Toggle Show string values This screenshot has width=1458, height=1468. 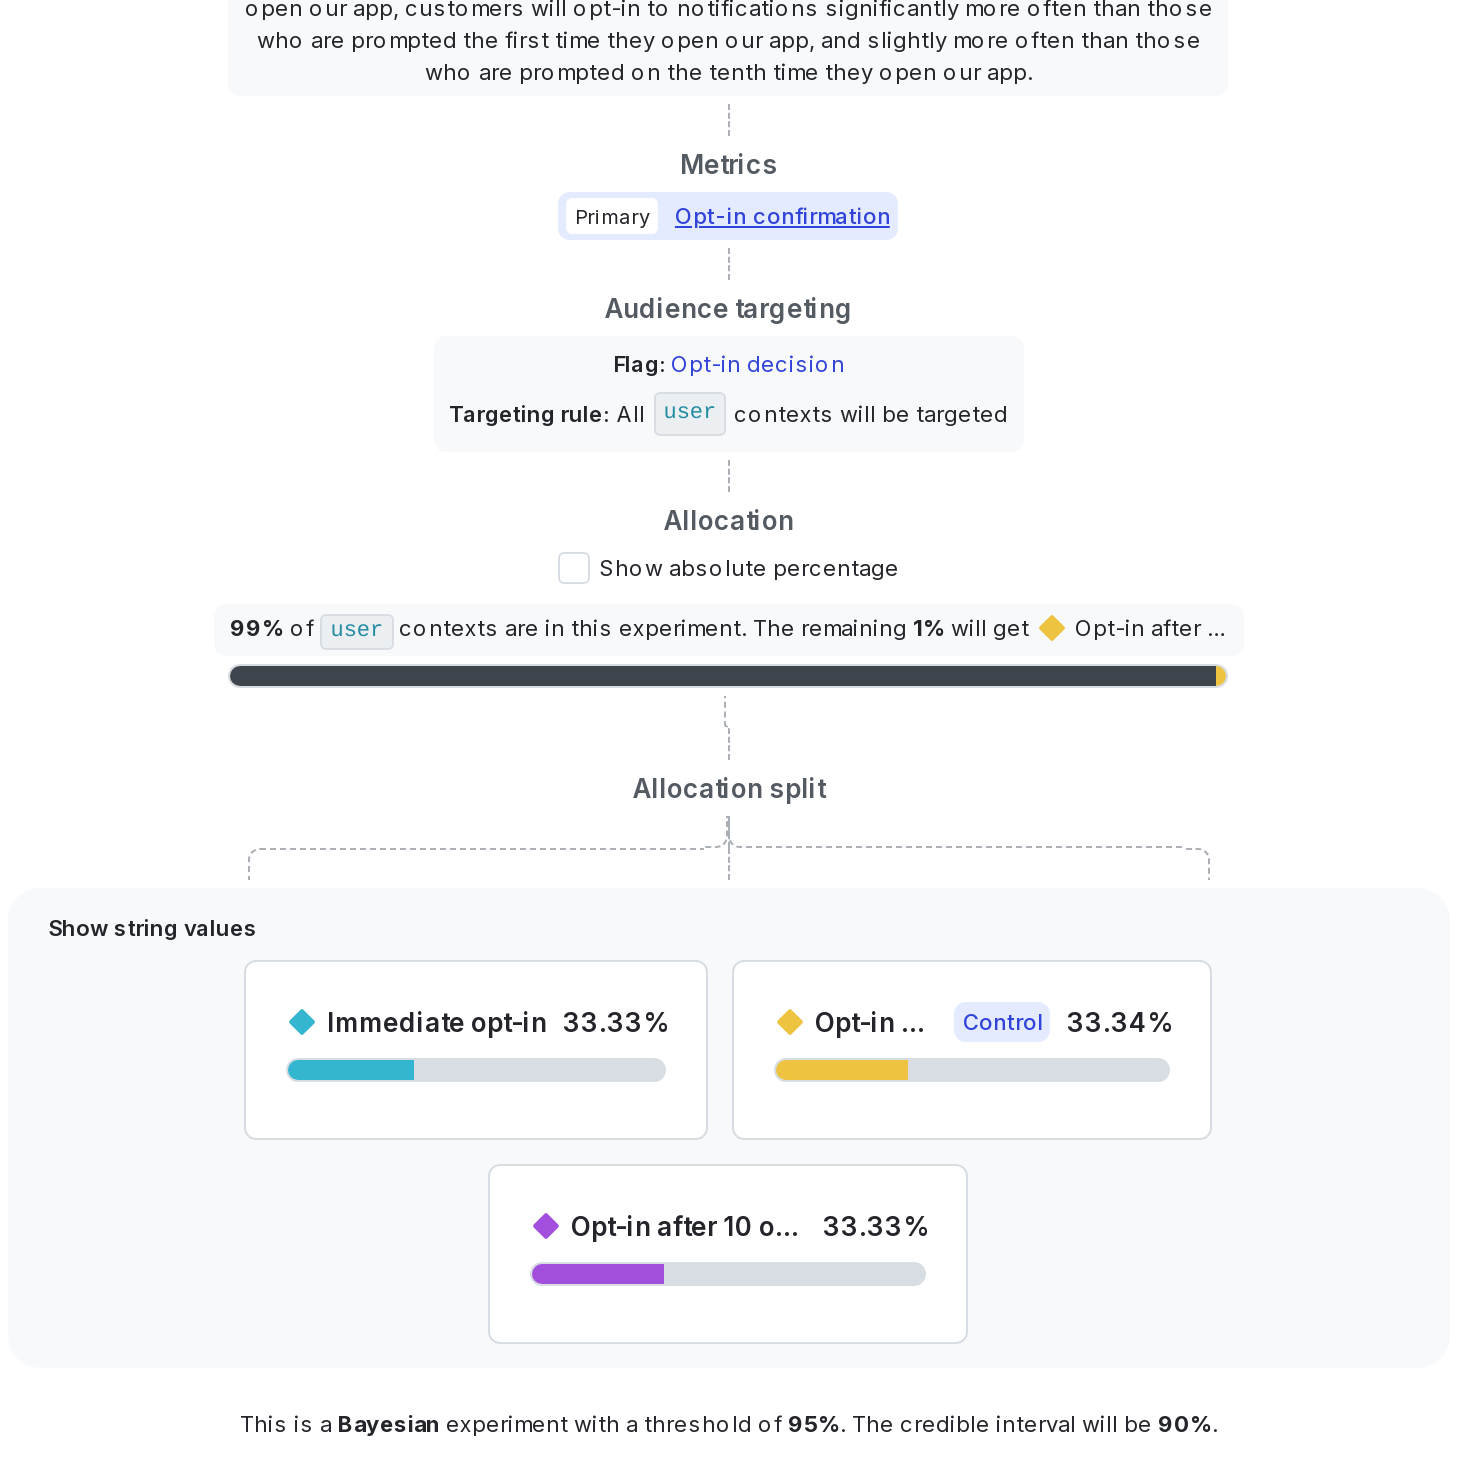151,928
